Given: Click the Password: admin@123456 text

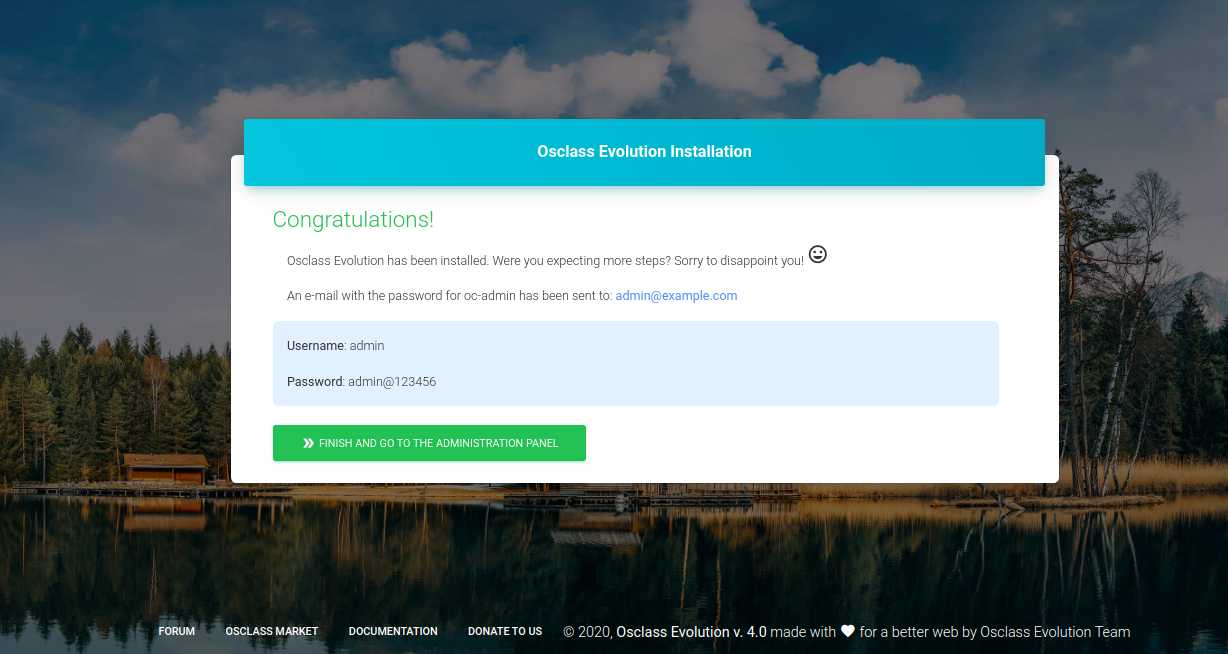Looking at the screenshot, I should tap(362, 382).
